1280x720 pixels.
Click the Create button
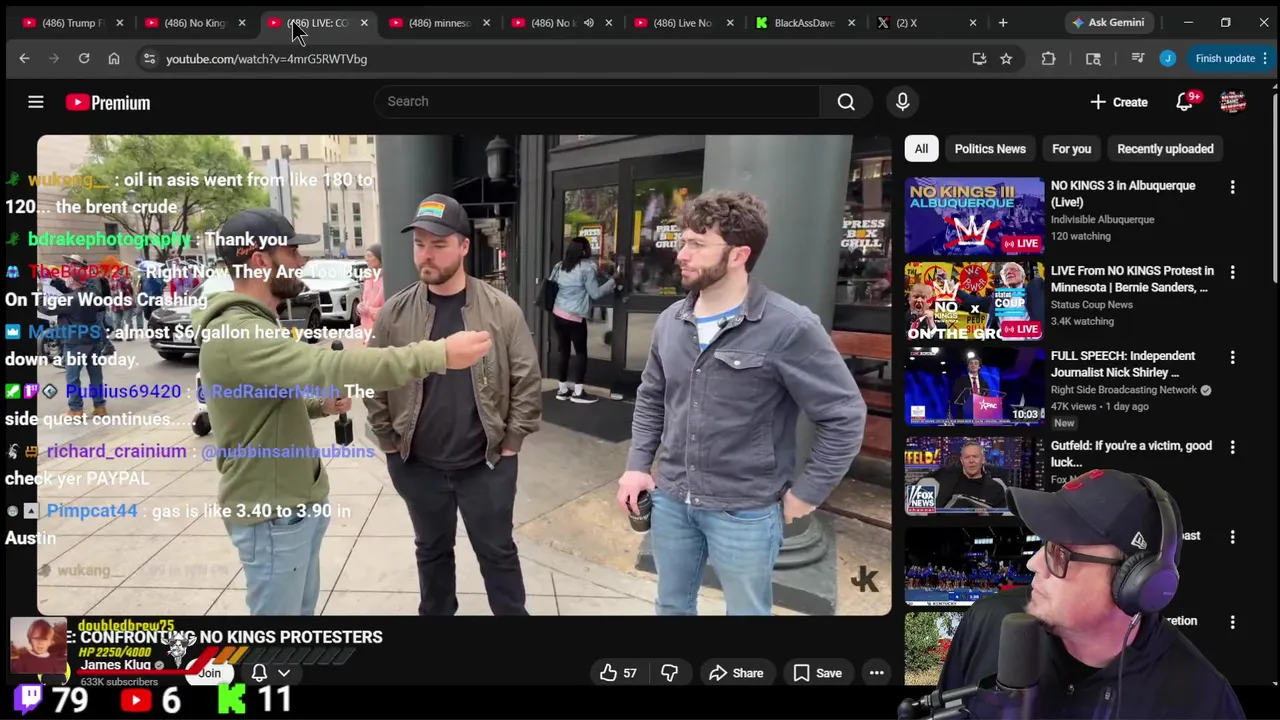click(x=1119, y=102)
